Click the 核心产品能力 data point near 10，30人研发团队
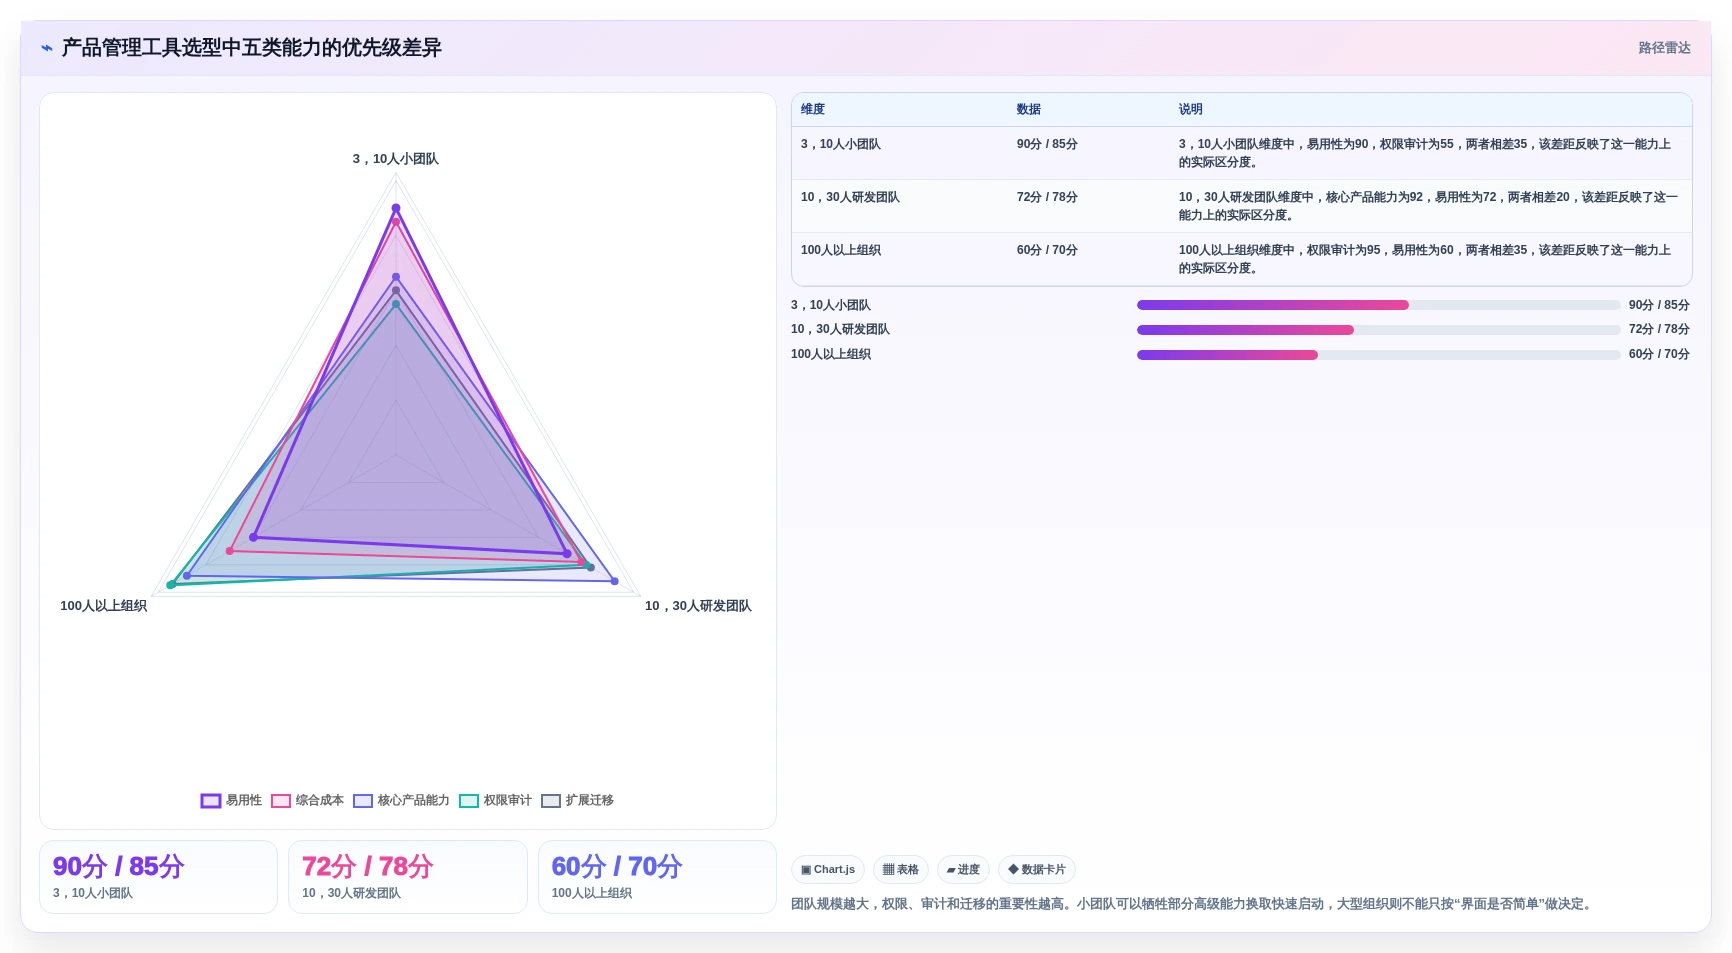This screenshot has height=953, width=1732. pyautogui.click(x=615, y=581)
